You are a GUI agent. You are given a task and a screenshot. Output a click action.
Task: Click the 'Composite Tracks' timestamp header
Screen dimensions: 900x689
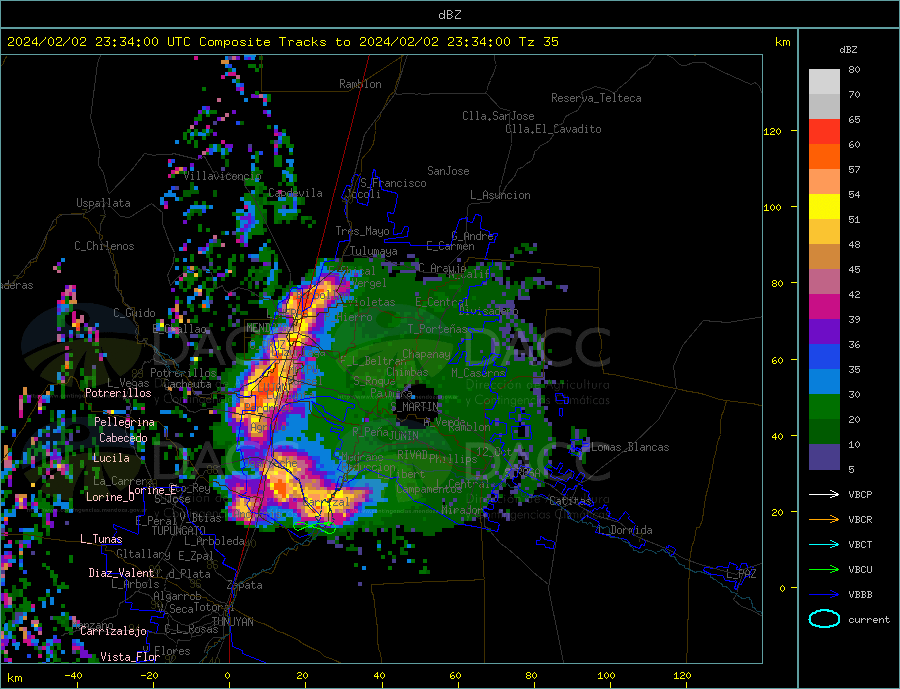(x=283, y=41)
